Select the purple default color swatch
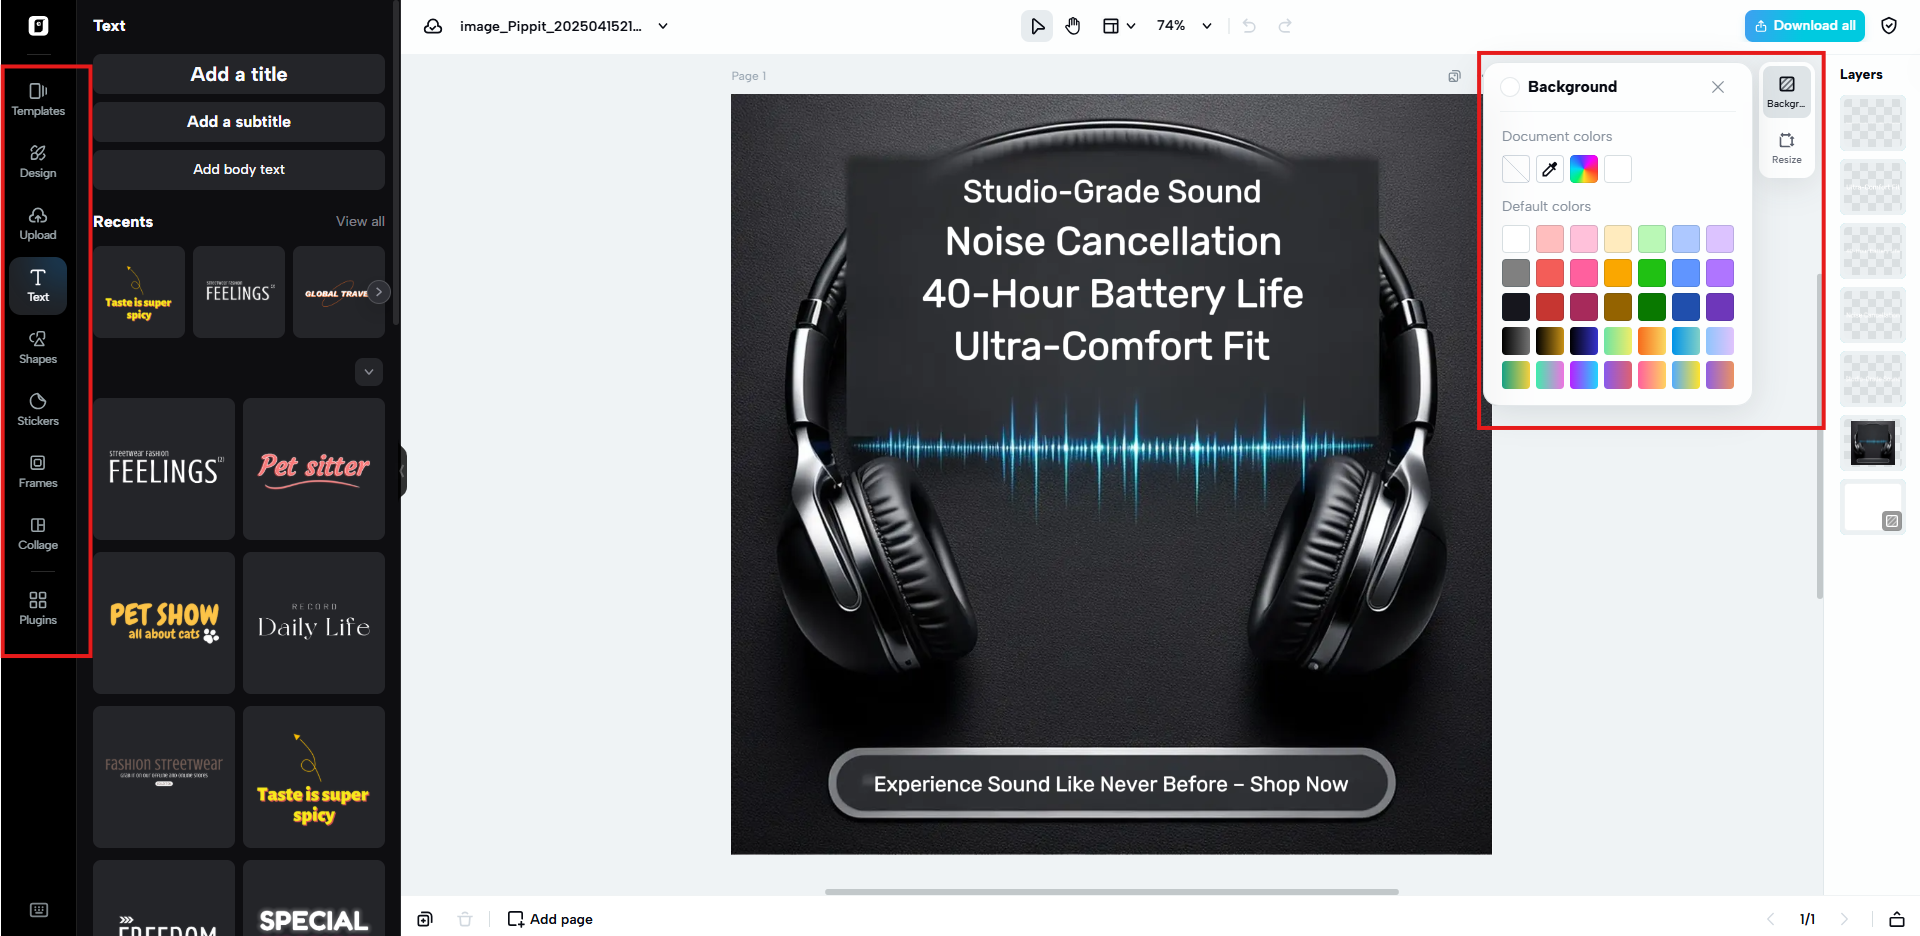1920x936 pixels. (x=1720, y=272)
